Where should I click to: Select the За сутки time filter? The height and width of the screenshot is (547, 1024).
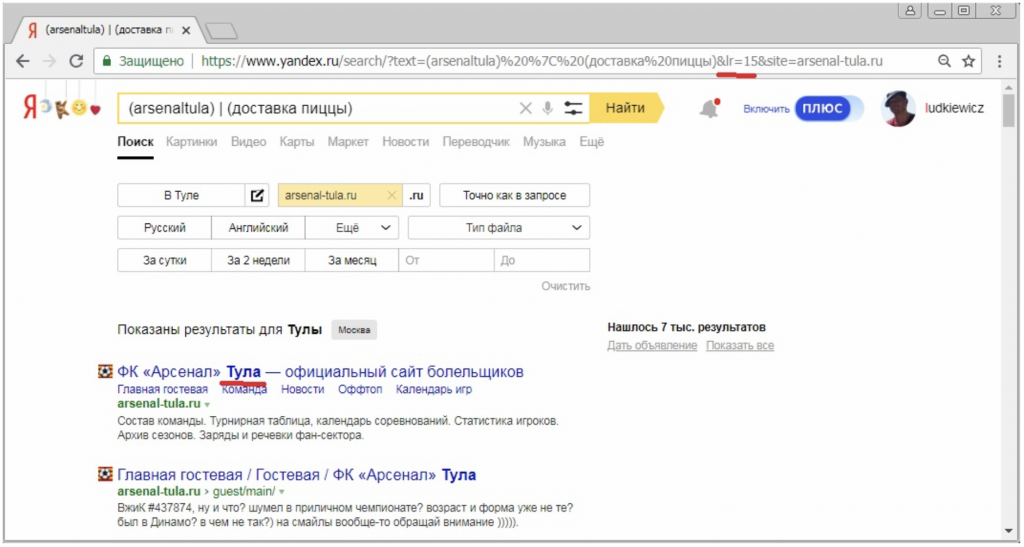point(165,260)
